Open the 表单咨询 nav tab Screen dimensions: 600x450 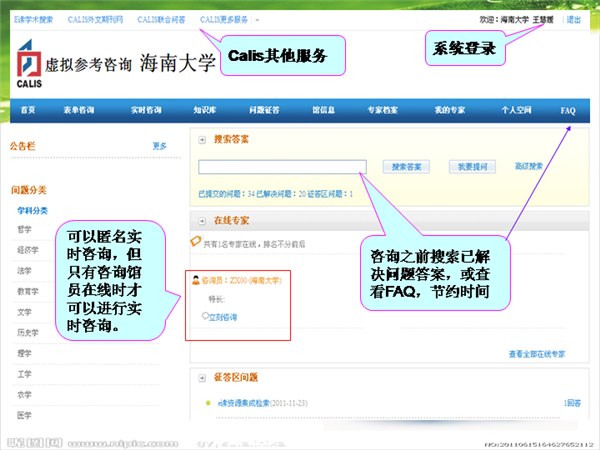click(79, 110)
